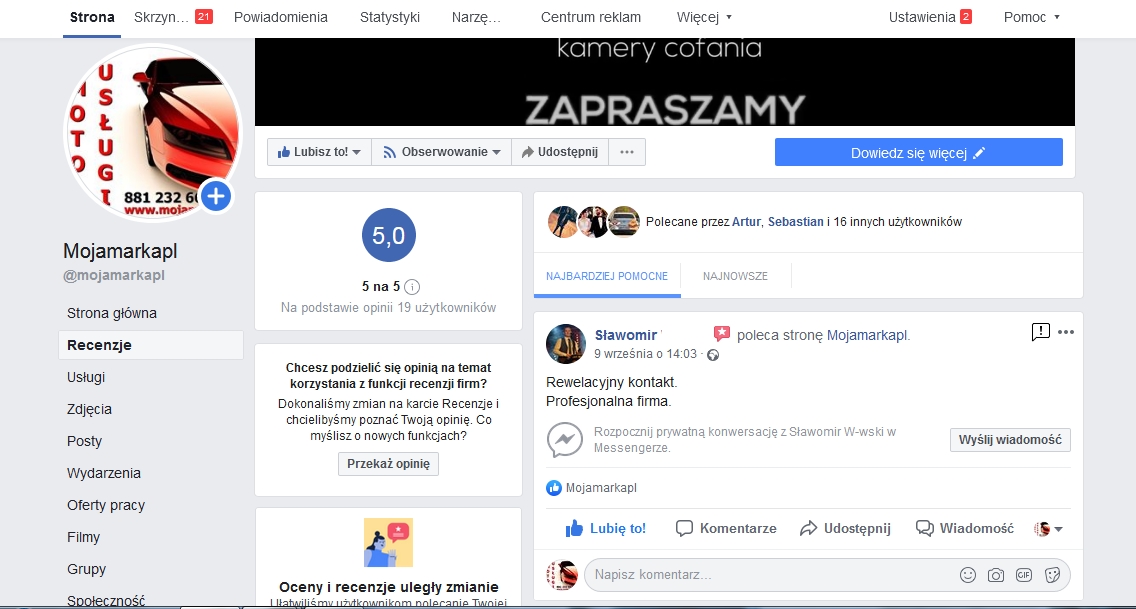Viewport: 1136px width, 609px height.
Task: Click the info icon next to 5 na 5
Action: (x=412, y=286)
